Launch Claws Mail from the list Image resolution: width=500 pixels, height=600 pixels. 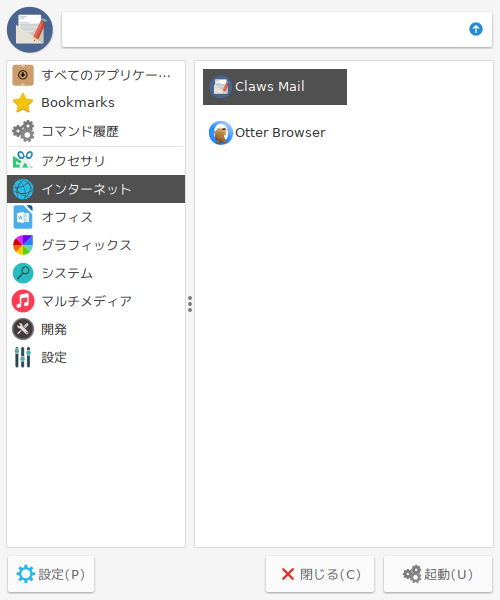coord(275,87)
